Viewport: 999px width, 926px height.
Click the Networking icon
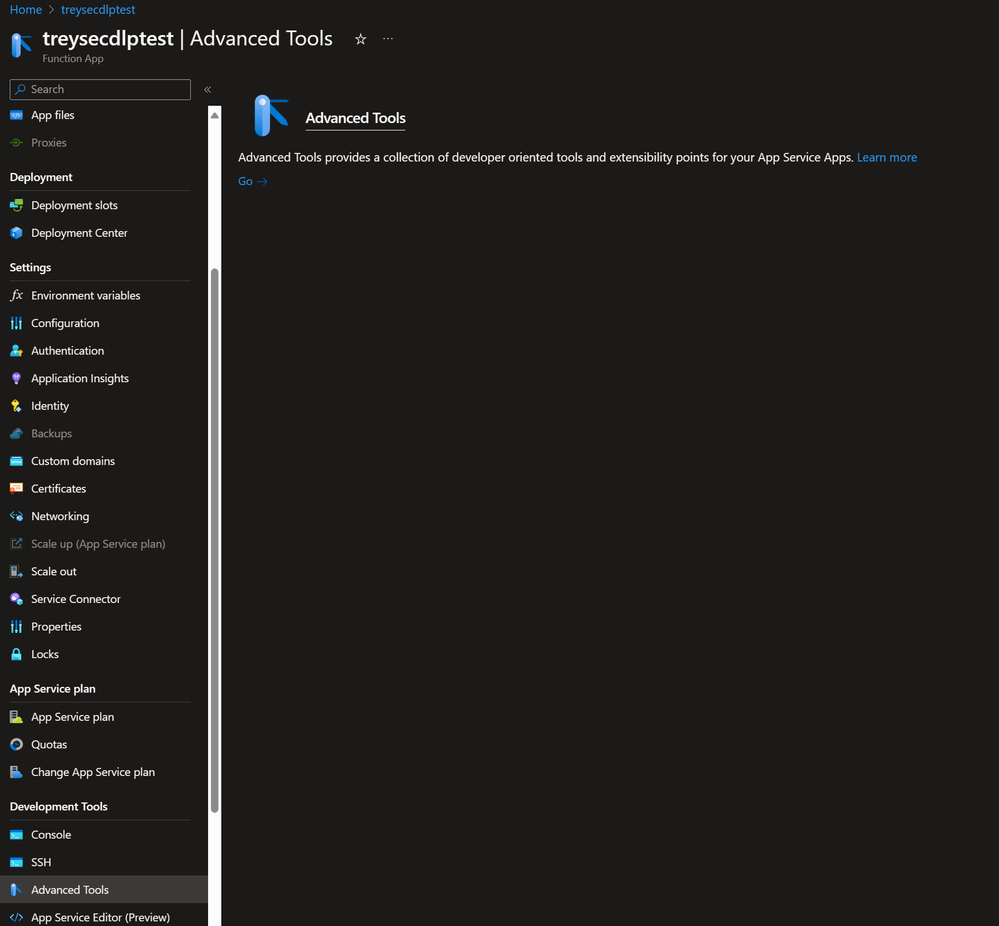pos(17,516)
